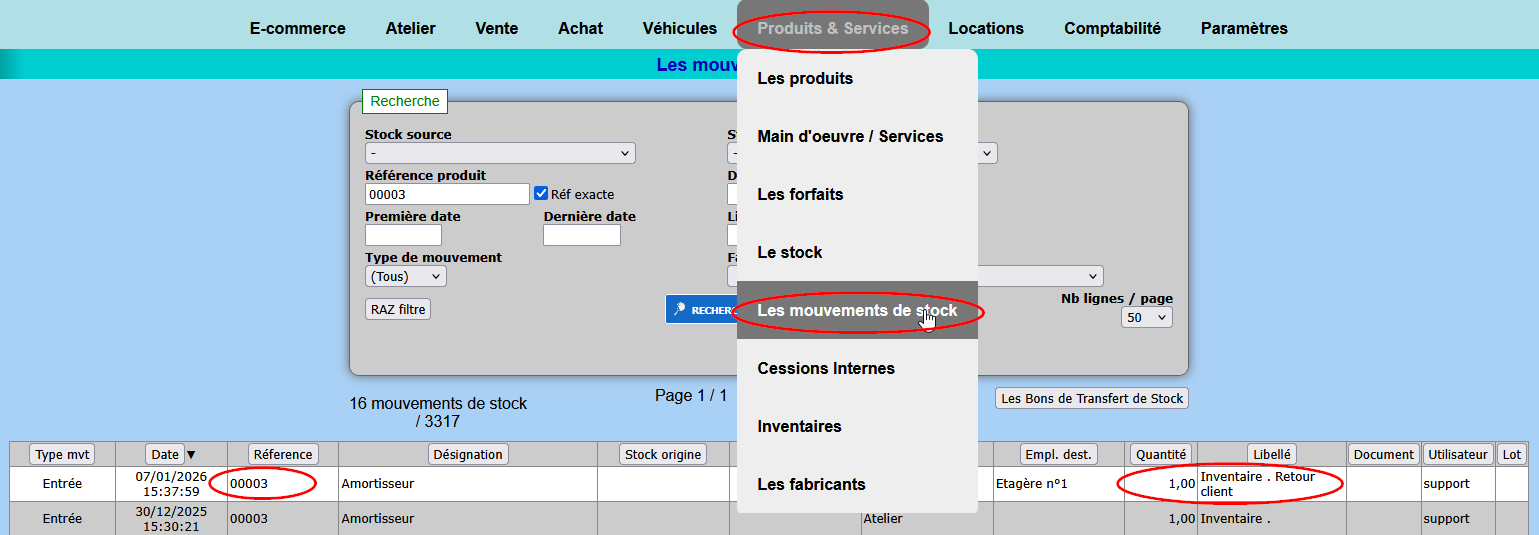The image size is (1539, 535).
Task: Select Les fabricants menu item
Action: click(811, 484)
